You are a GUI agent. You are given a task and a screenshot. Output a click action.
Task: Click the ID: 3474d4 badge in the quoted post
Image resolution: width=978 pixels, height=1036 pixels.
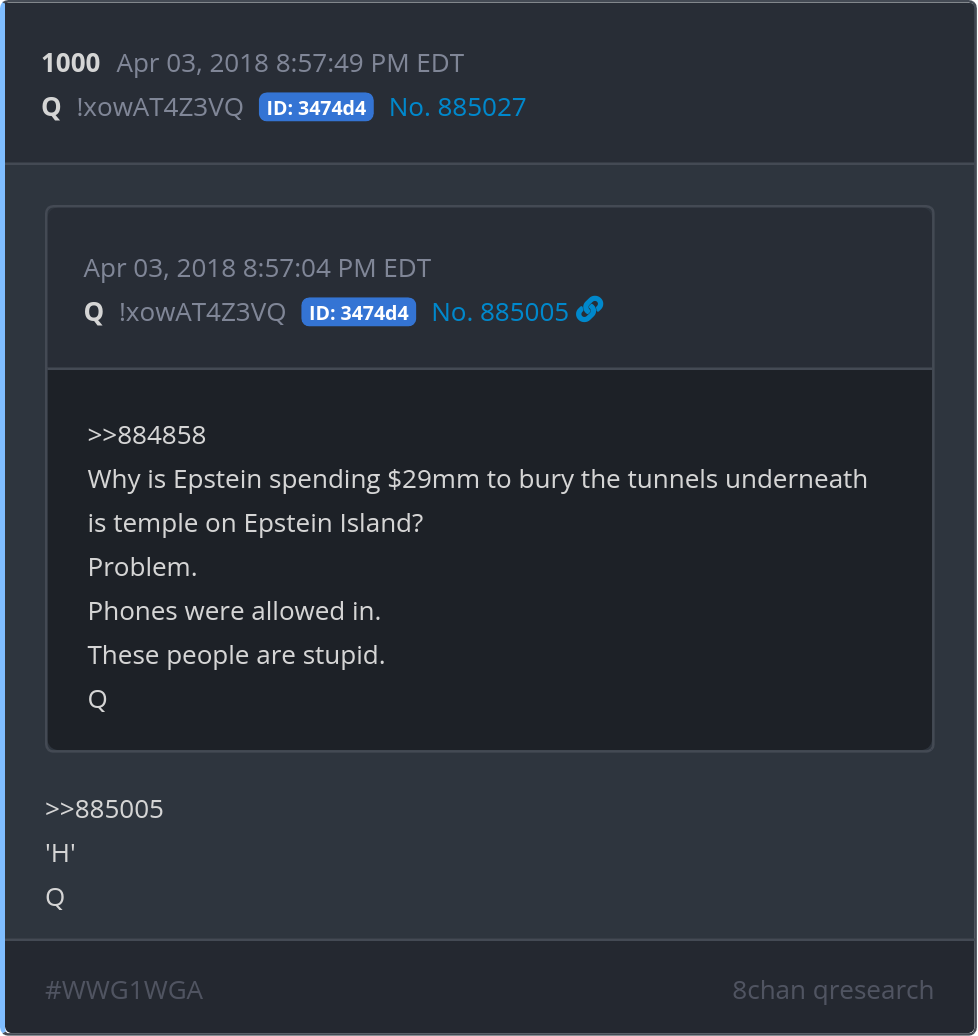pos(358,313)
